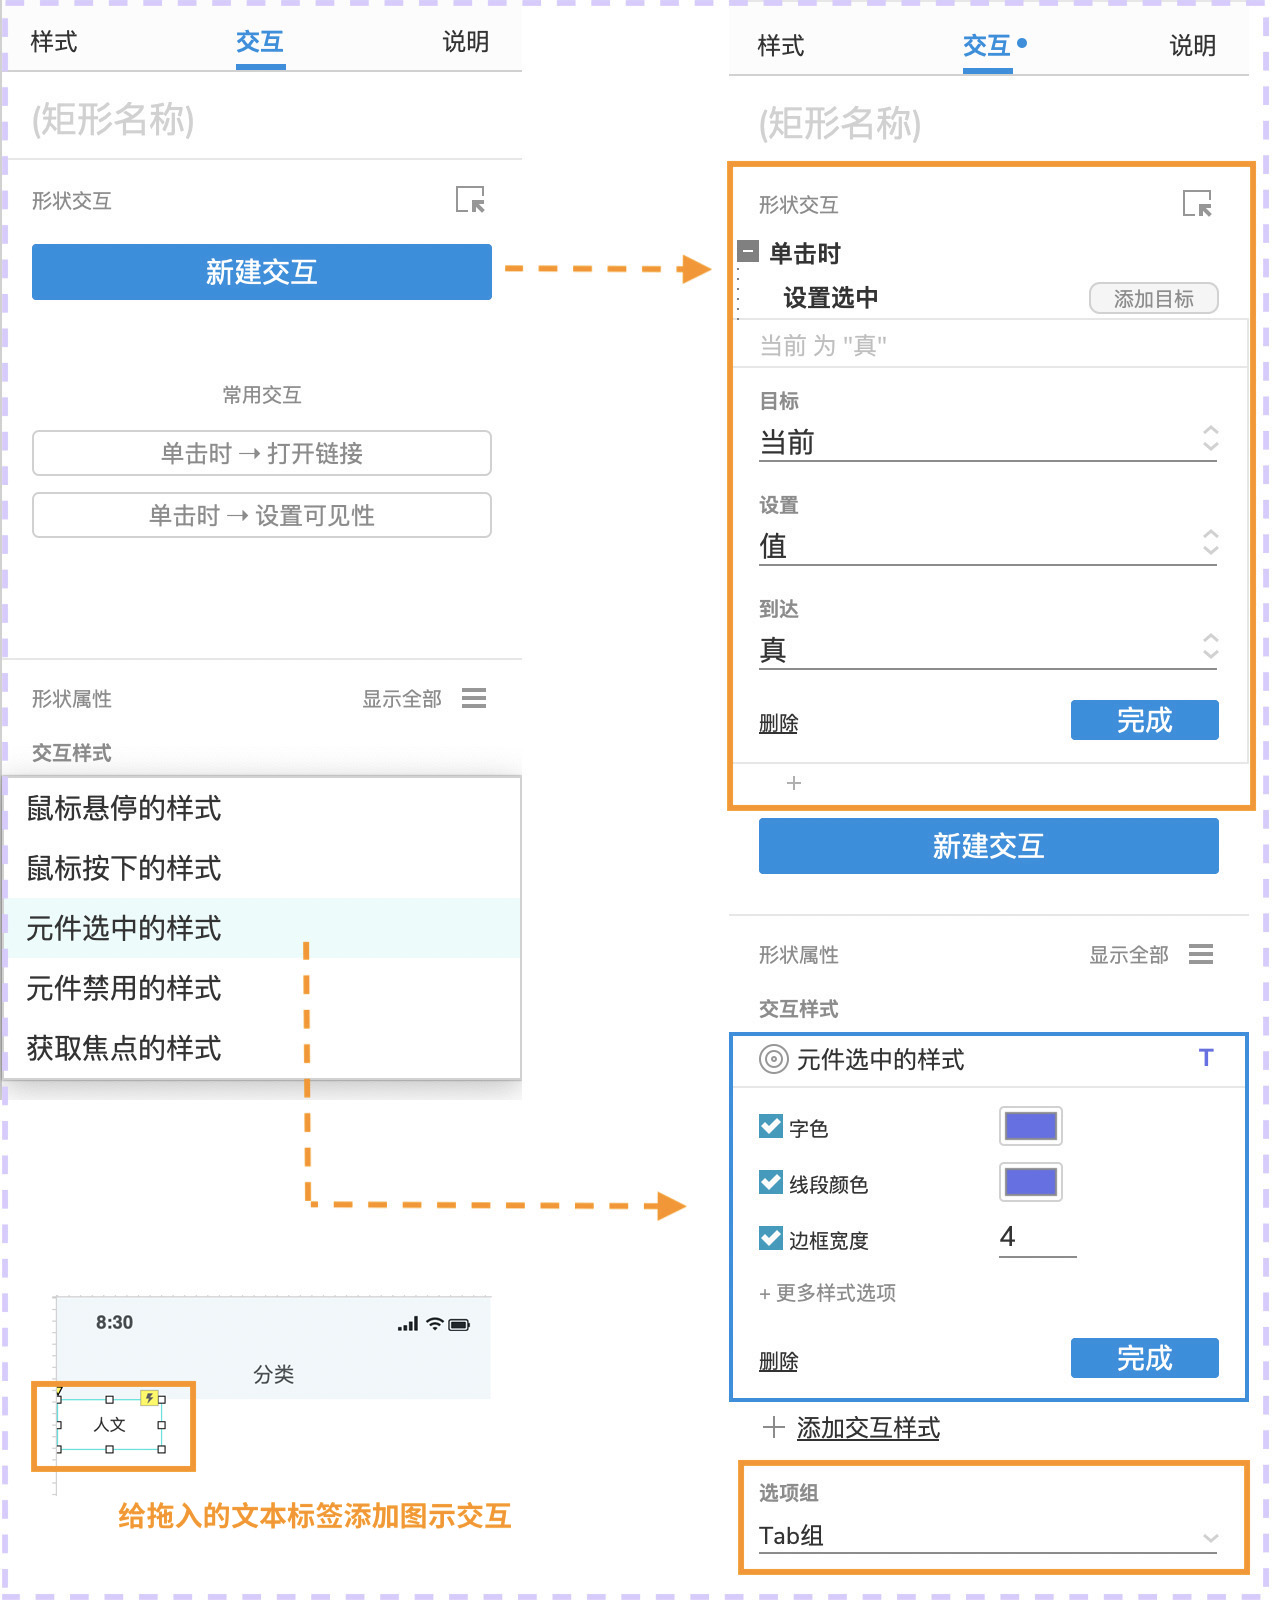This screenshot has width=1272, height=1600.
Task: Open the 到达 dropdown showing 真
Action: click(988, 649)
